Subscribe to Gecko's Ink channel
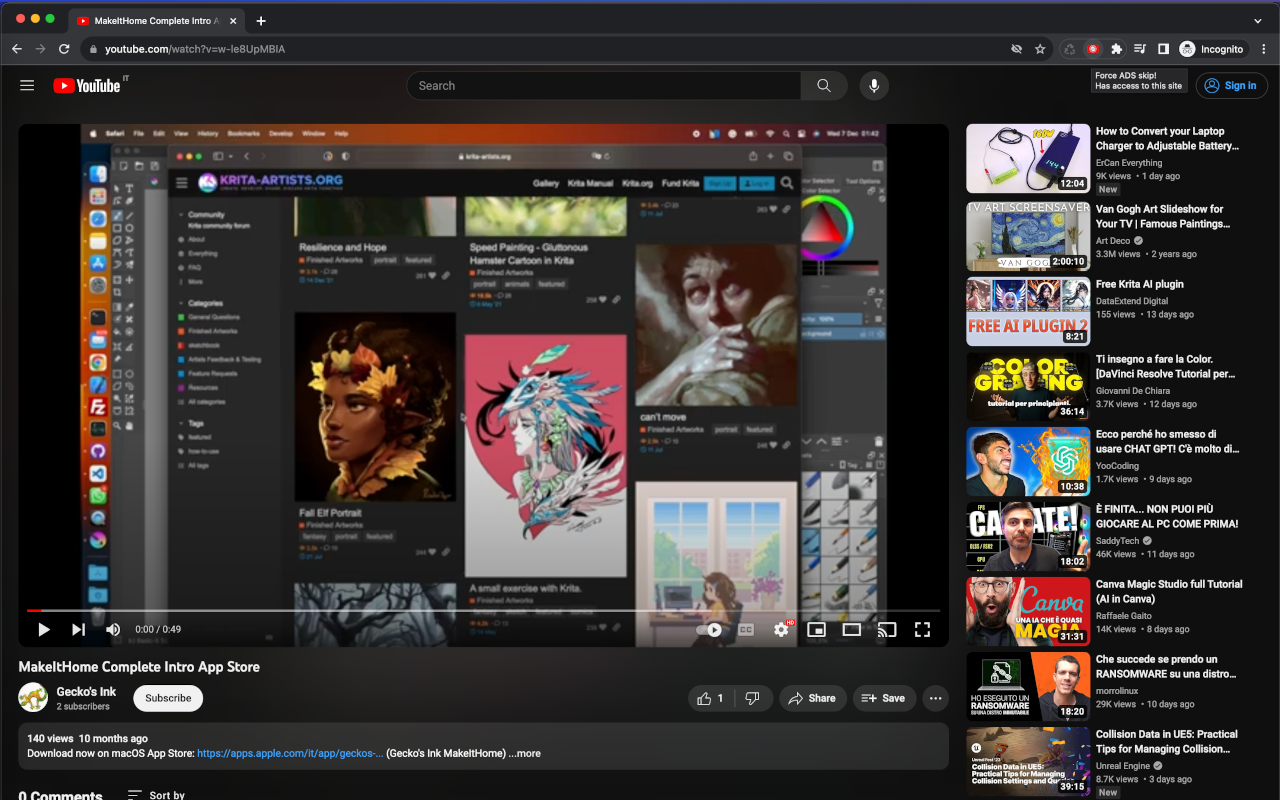The image size is (1280, 800). tap(168, 698)
